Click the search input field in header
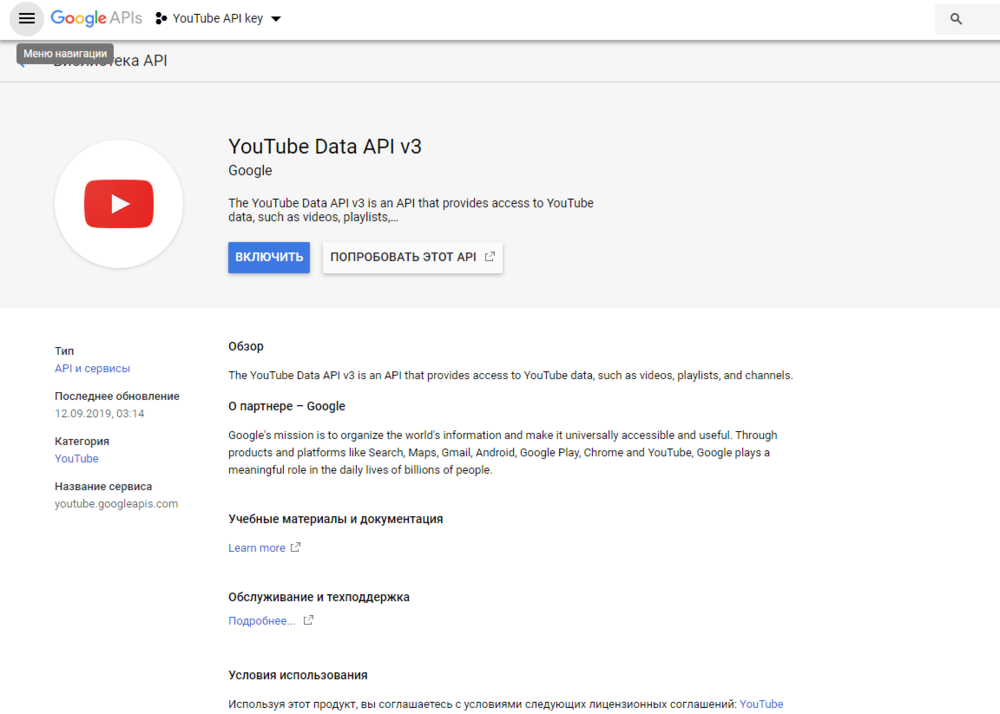 (x=980, y=19)
